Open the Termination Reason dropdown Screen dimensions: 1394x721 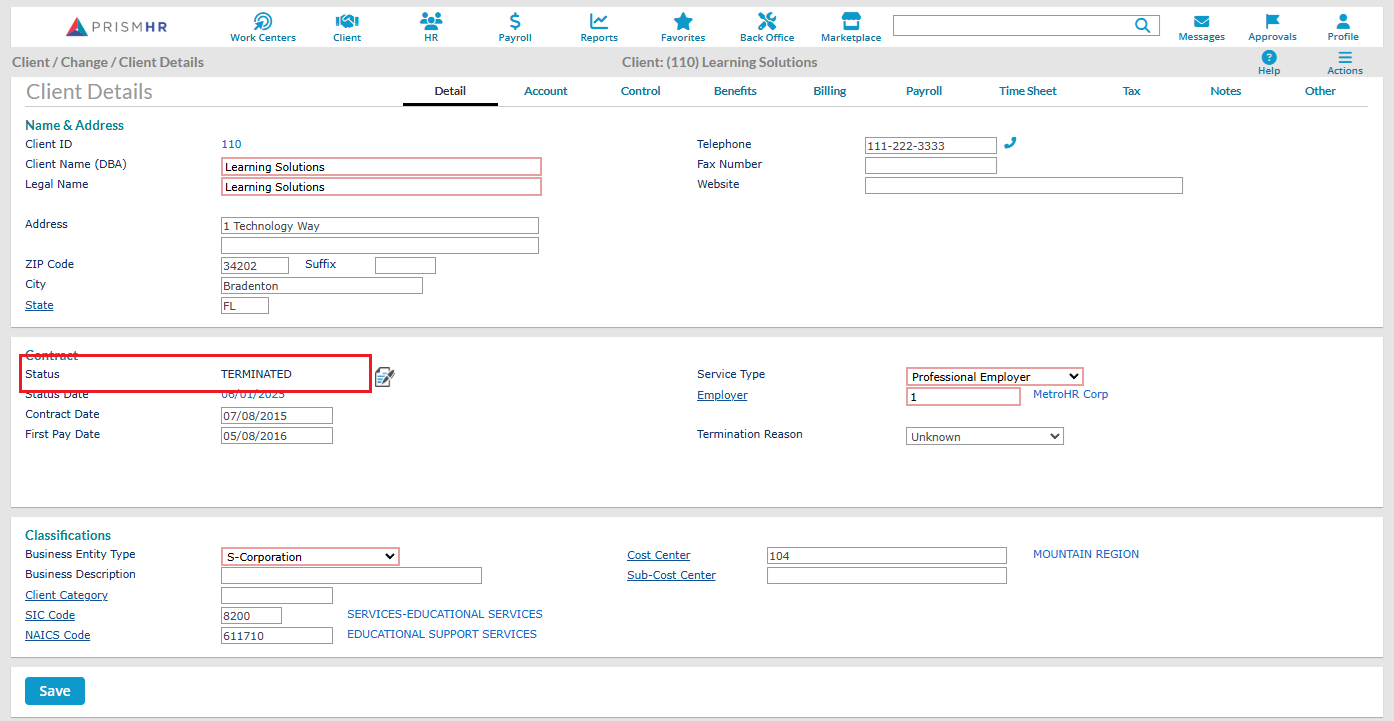[x=984, y=437]
